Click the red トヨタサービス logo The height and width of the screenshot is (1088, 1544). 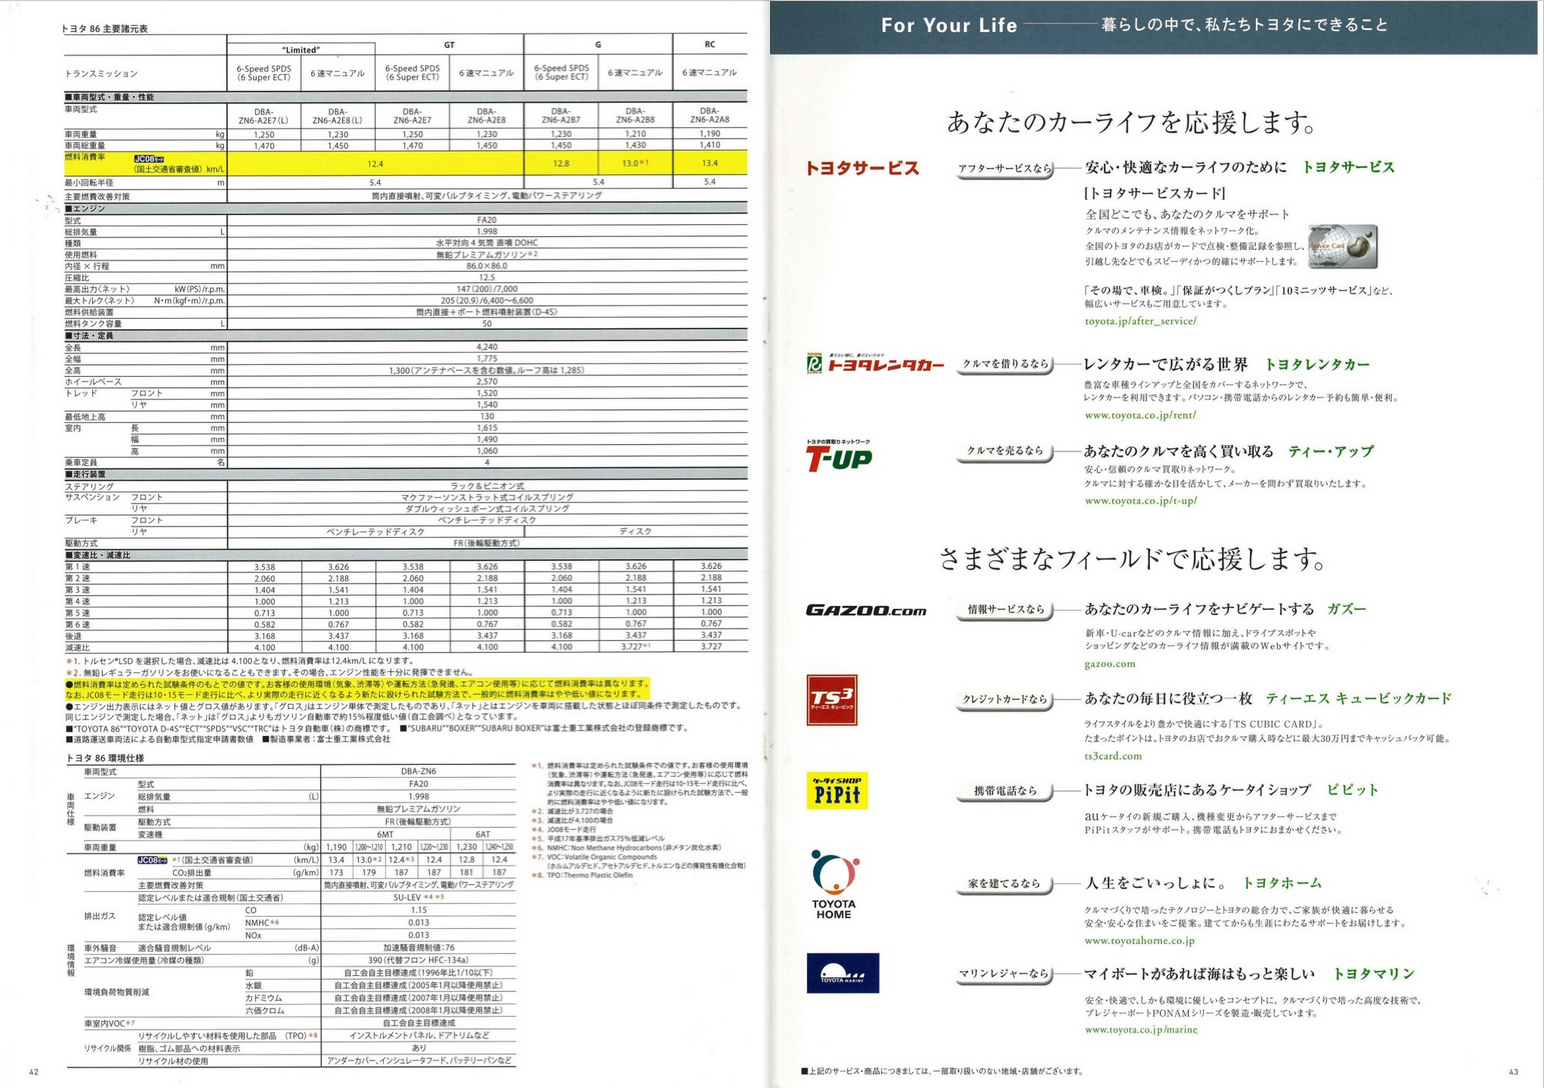[x=862, y=168]
